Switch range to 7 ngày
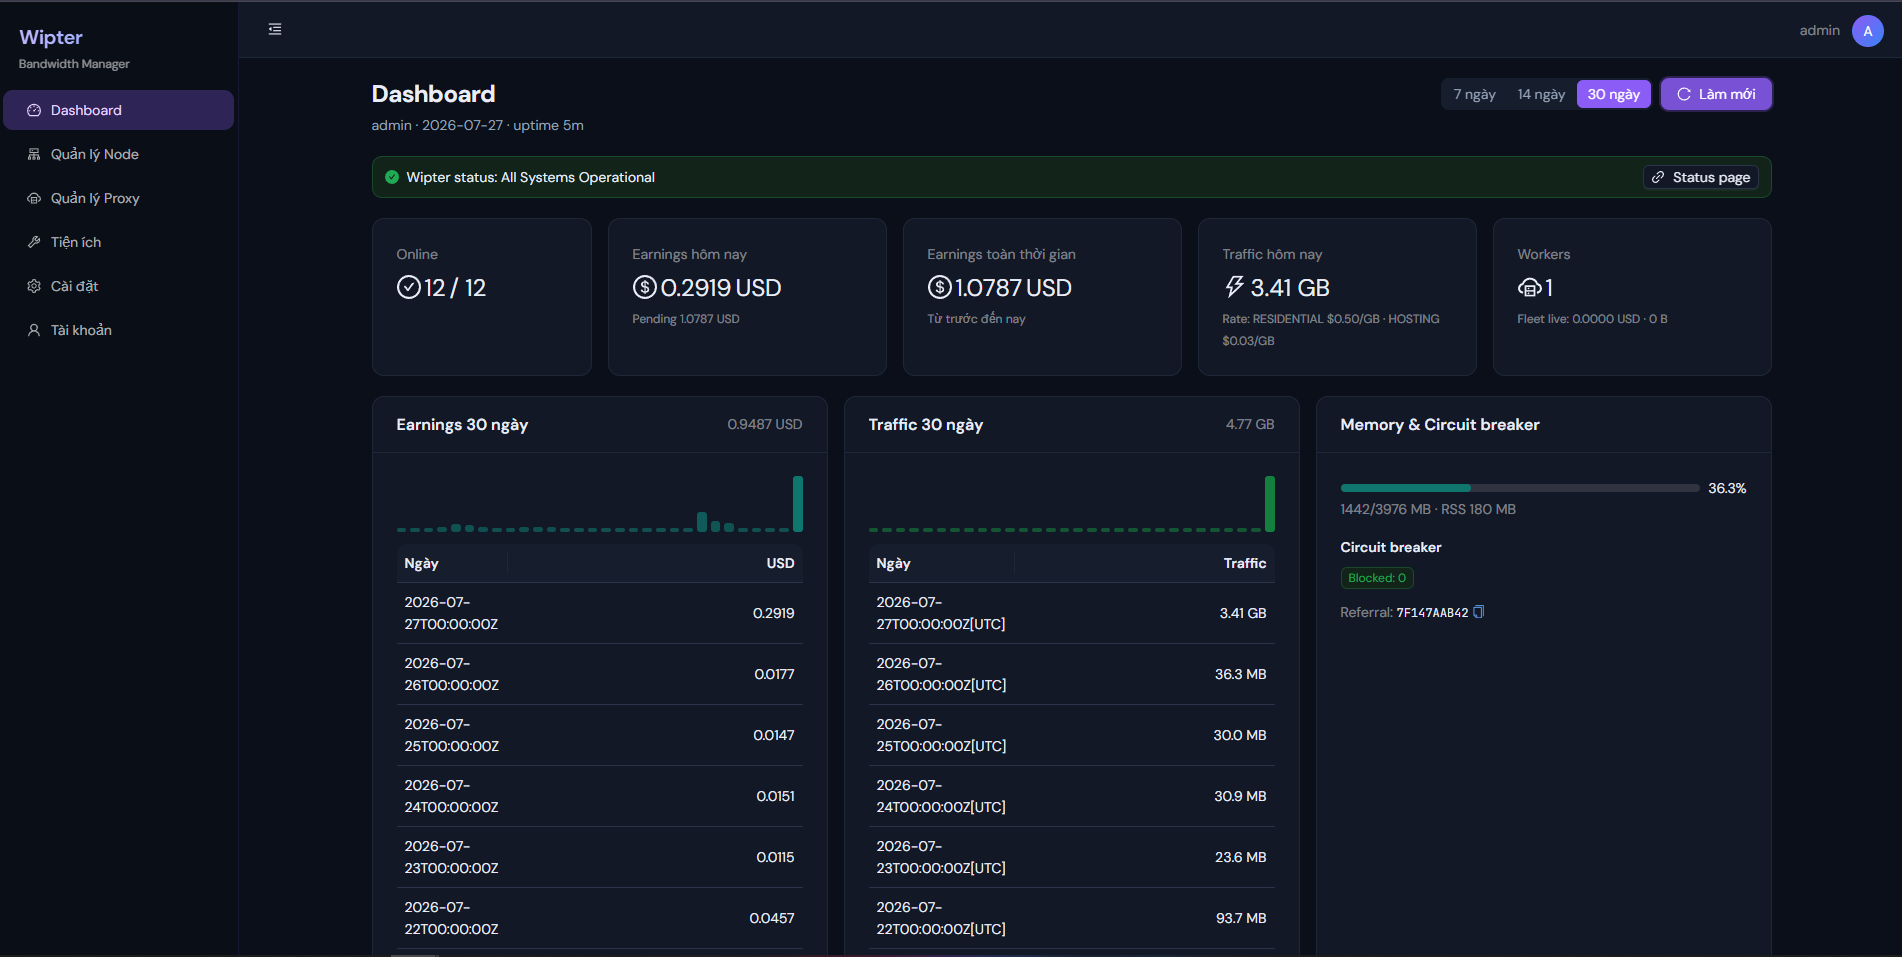1902x957 pixels. [1474, 94]
